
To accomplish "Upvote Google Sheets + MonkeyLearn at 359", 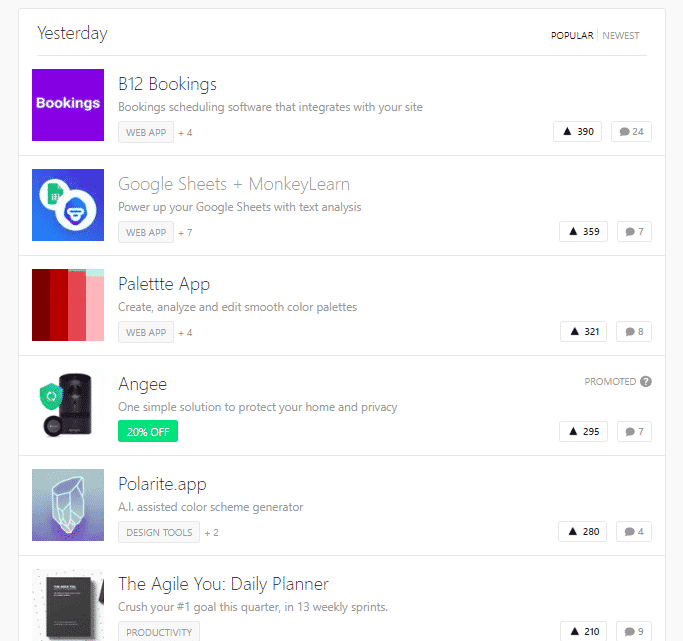I will (x=583, y=232).
